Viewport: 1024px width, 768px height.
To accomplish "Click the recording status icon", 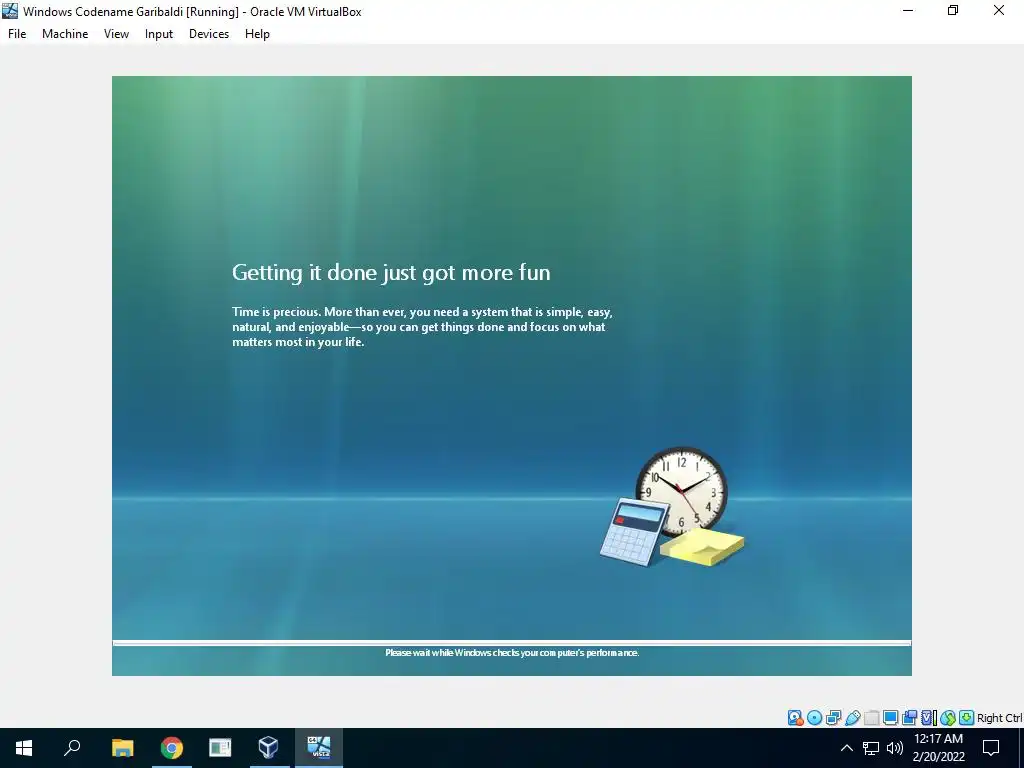I will [909, 718].
